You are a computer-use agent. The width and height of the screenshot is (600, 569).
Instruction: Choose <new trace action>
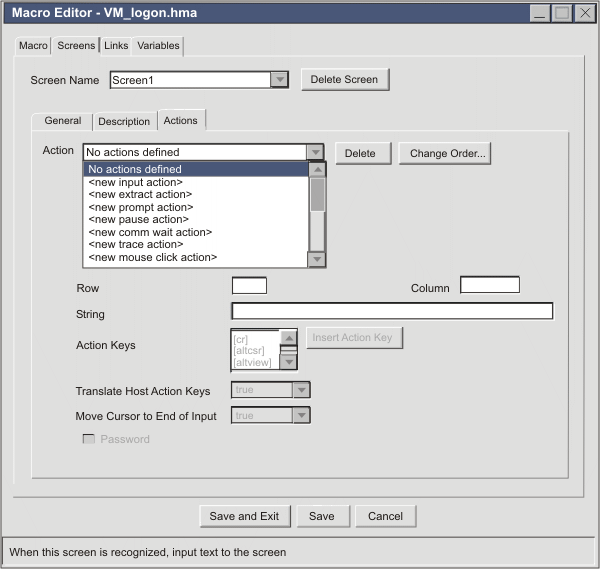coord(196,245)
